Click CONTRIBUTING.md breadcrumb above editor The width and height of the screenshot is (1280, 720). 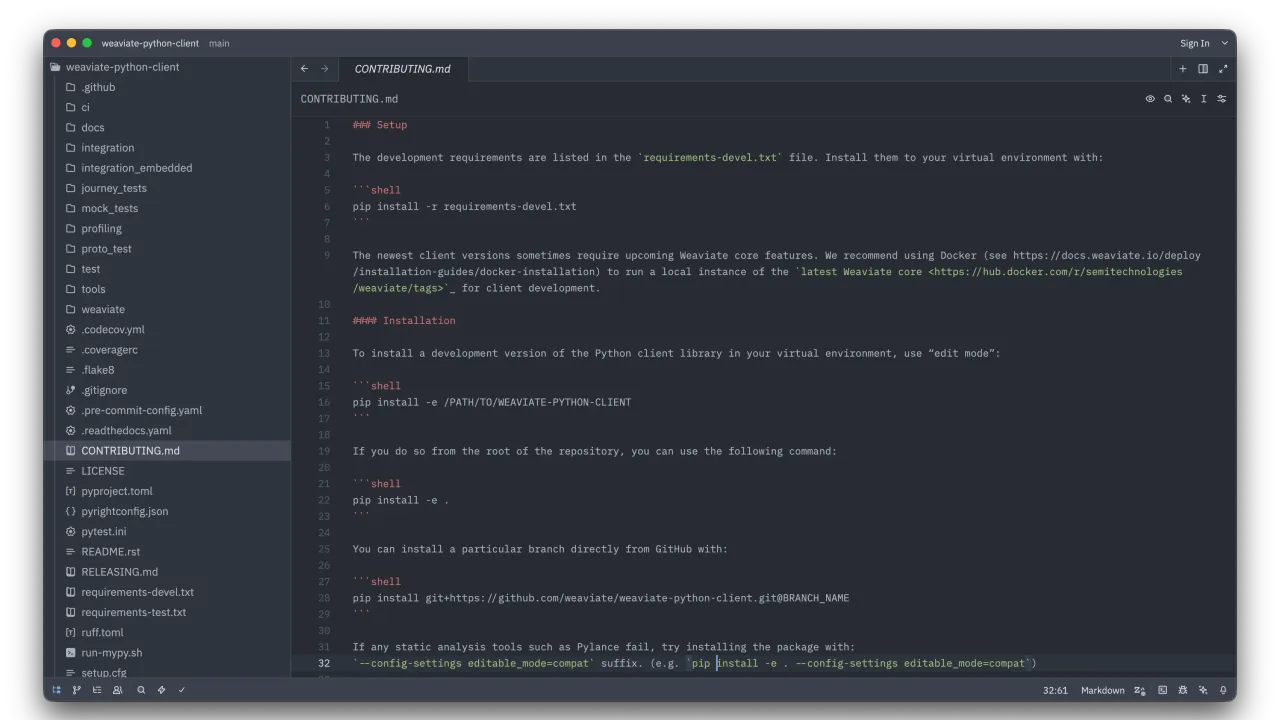click(x=349, y=99)
